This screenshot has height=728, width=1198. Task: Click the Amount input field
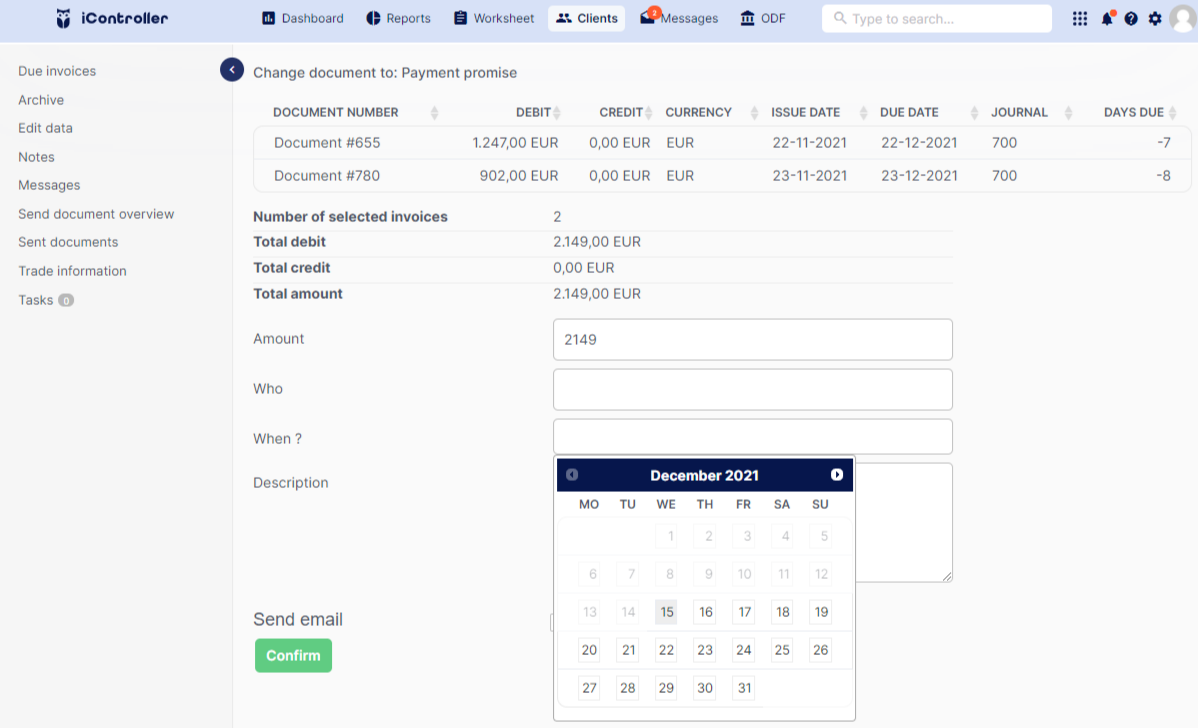[x=753, y=339]
